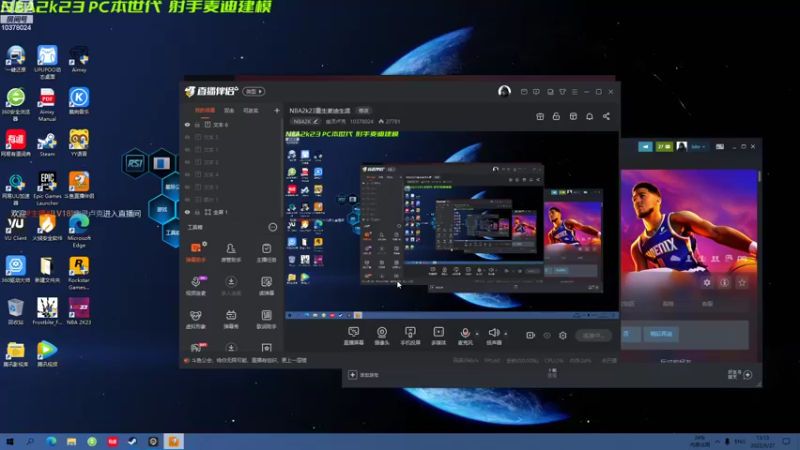The height and width of the screenshot is (450, 800).
Task: Show hidden system tray icons chevron
Action: click(717, 441)
